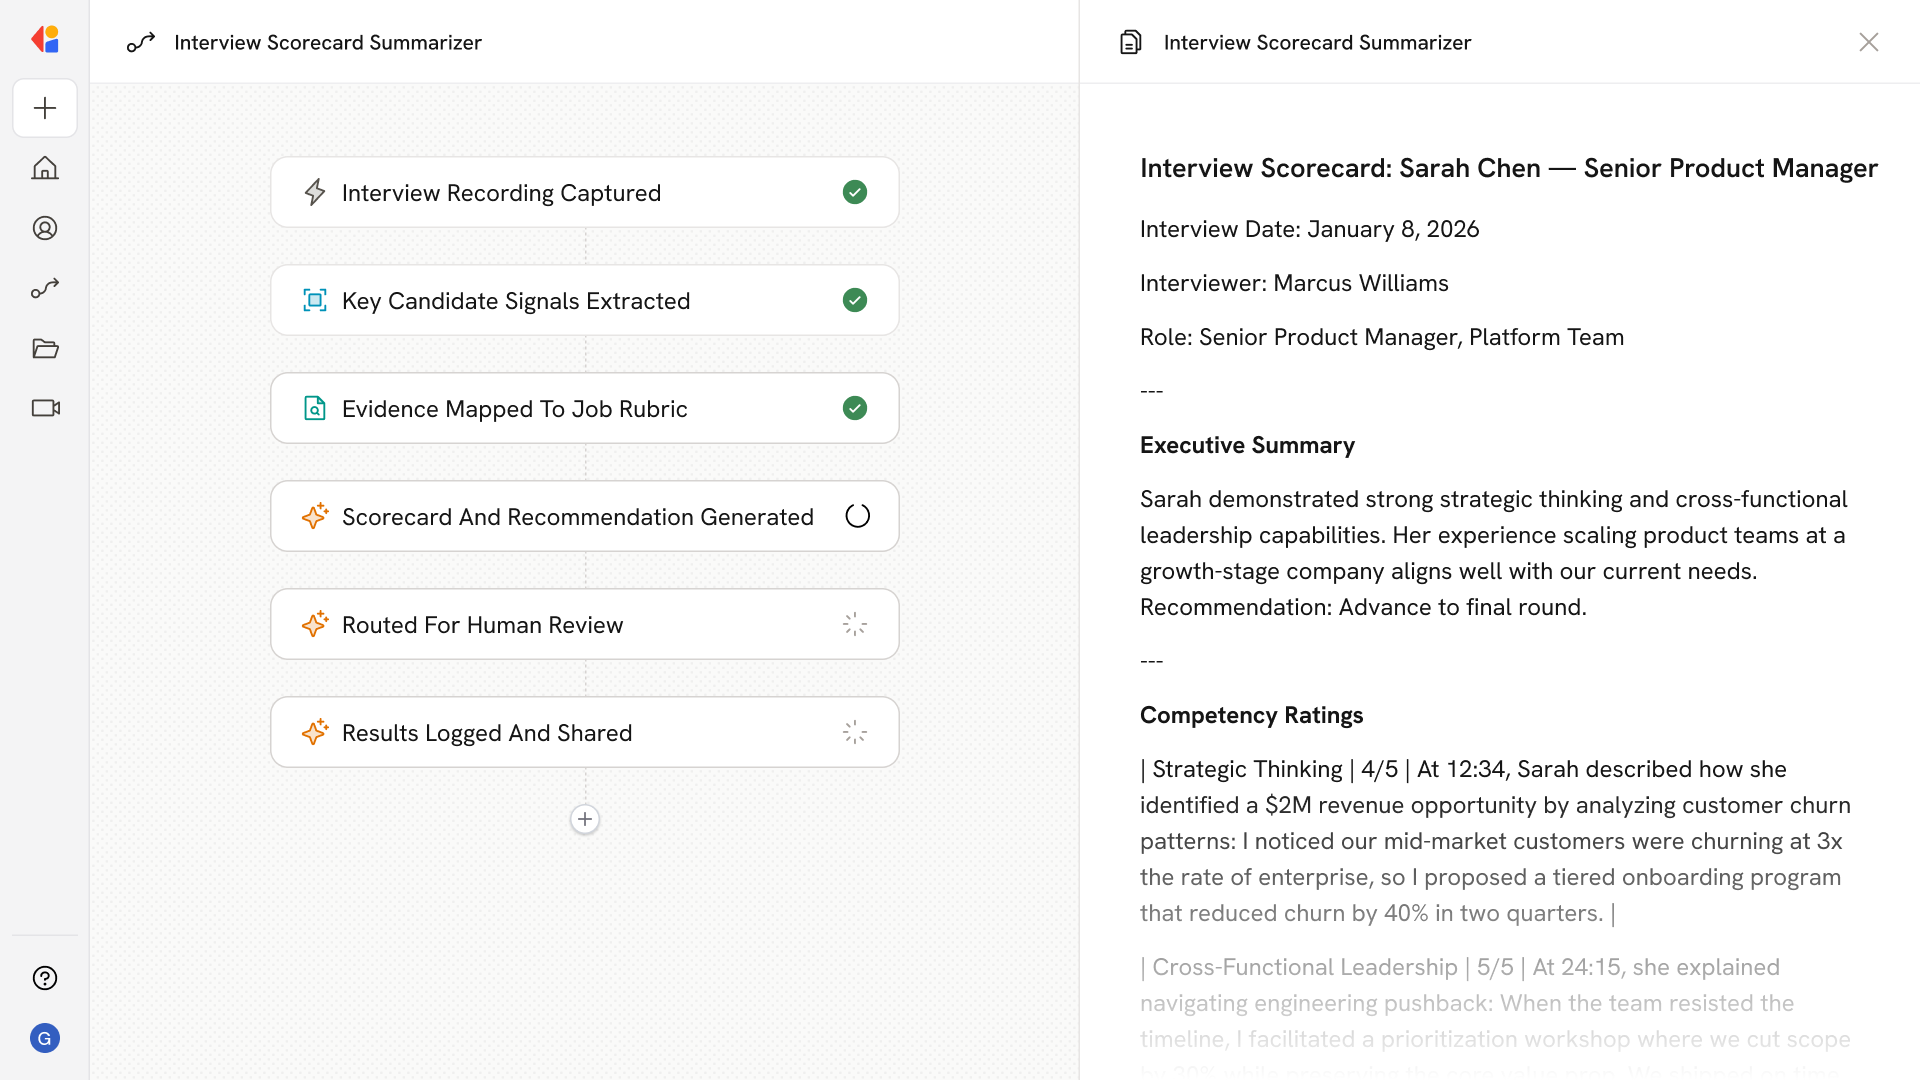This screenshot has height=1080, width=1920.
Task: Click the extraction icon on Key Candidate Signals
Action: click(315, 300)
